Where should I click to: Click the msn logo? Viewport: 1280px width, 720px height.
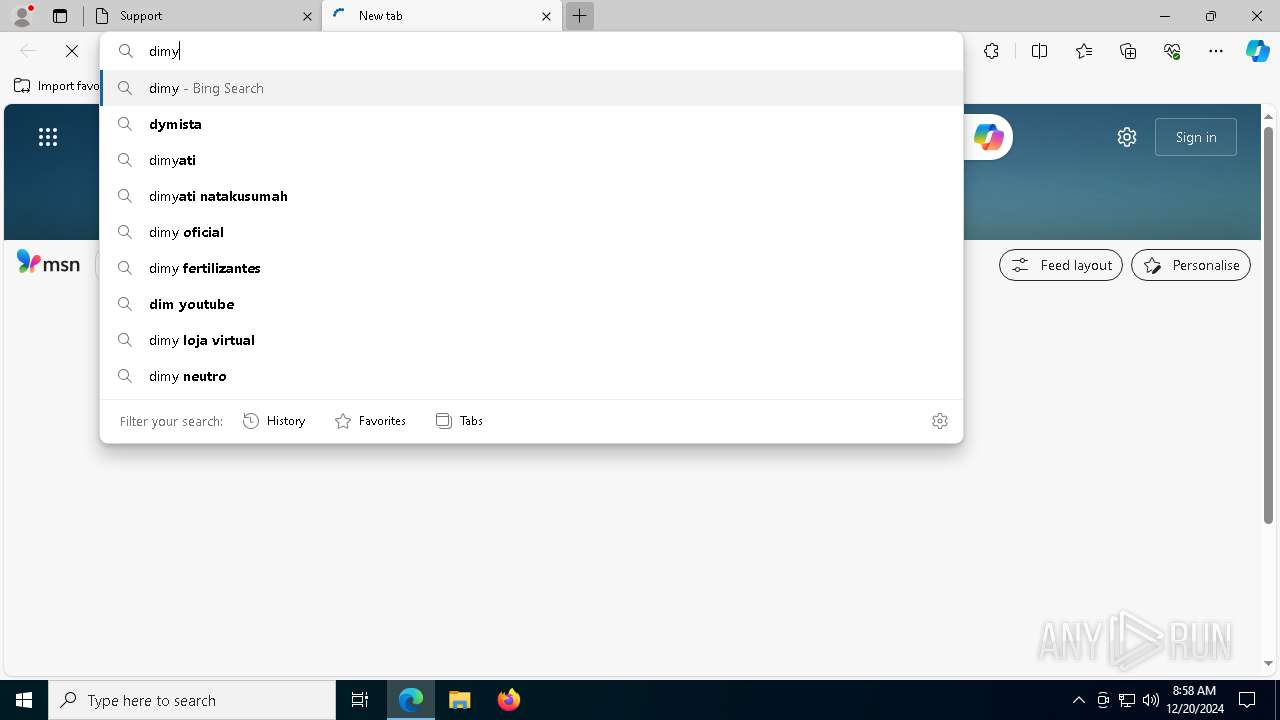[x=48, y=263]
